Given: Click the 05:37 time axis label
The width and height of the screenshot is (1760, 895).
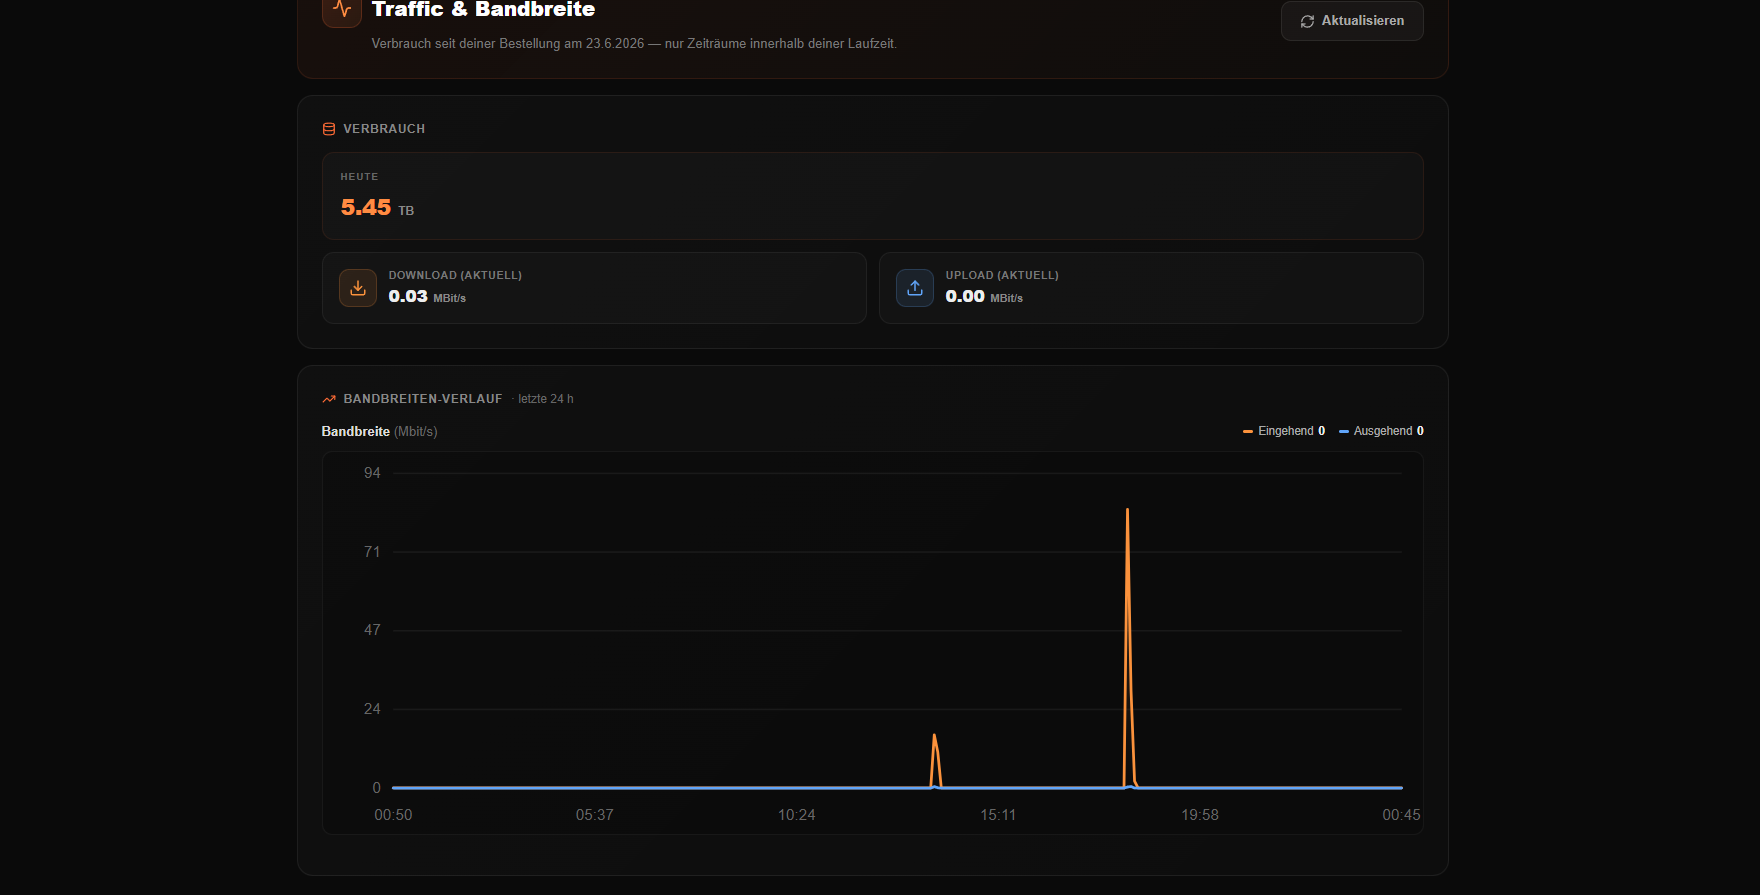Looking at the screenshot, I should [x=594, y=815].
